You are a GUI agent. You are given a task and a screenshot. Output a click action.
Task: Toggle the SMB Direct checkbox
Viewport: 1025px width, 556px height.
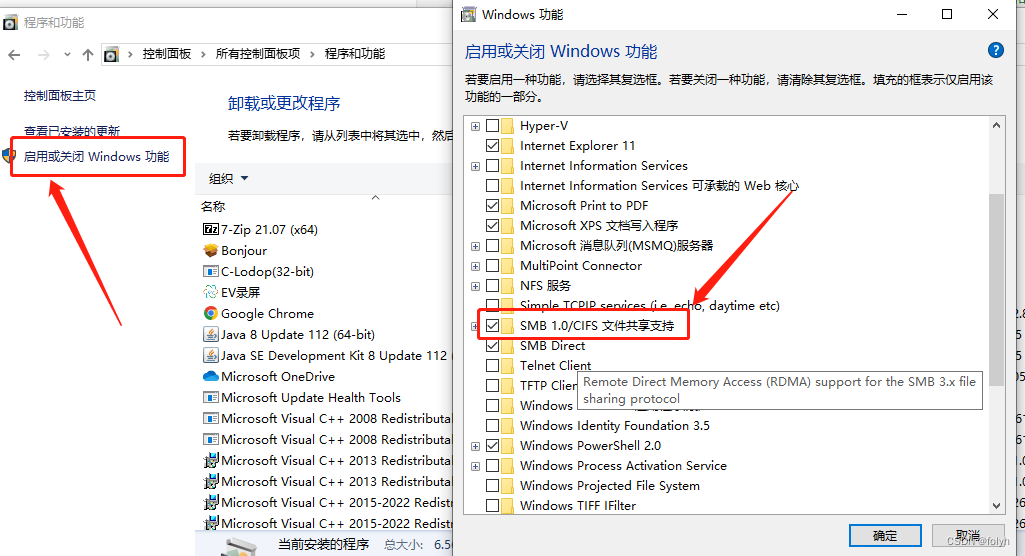(493, 346)
